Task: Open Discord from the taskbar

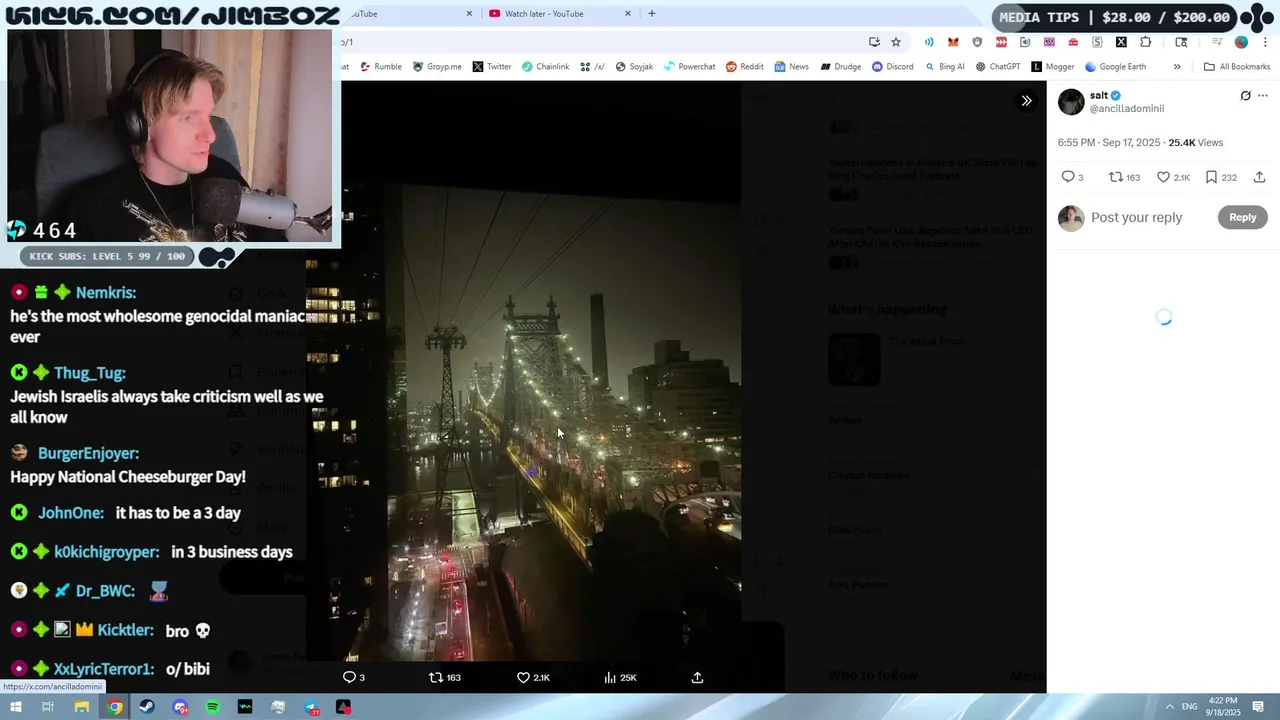Action: [180, 707]
